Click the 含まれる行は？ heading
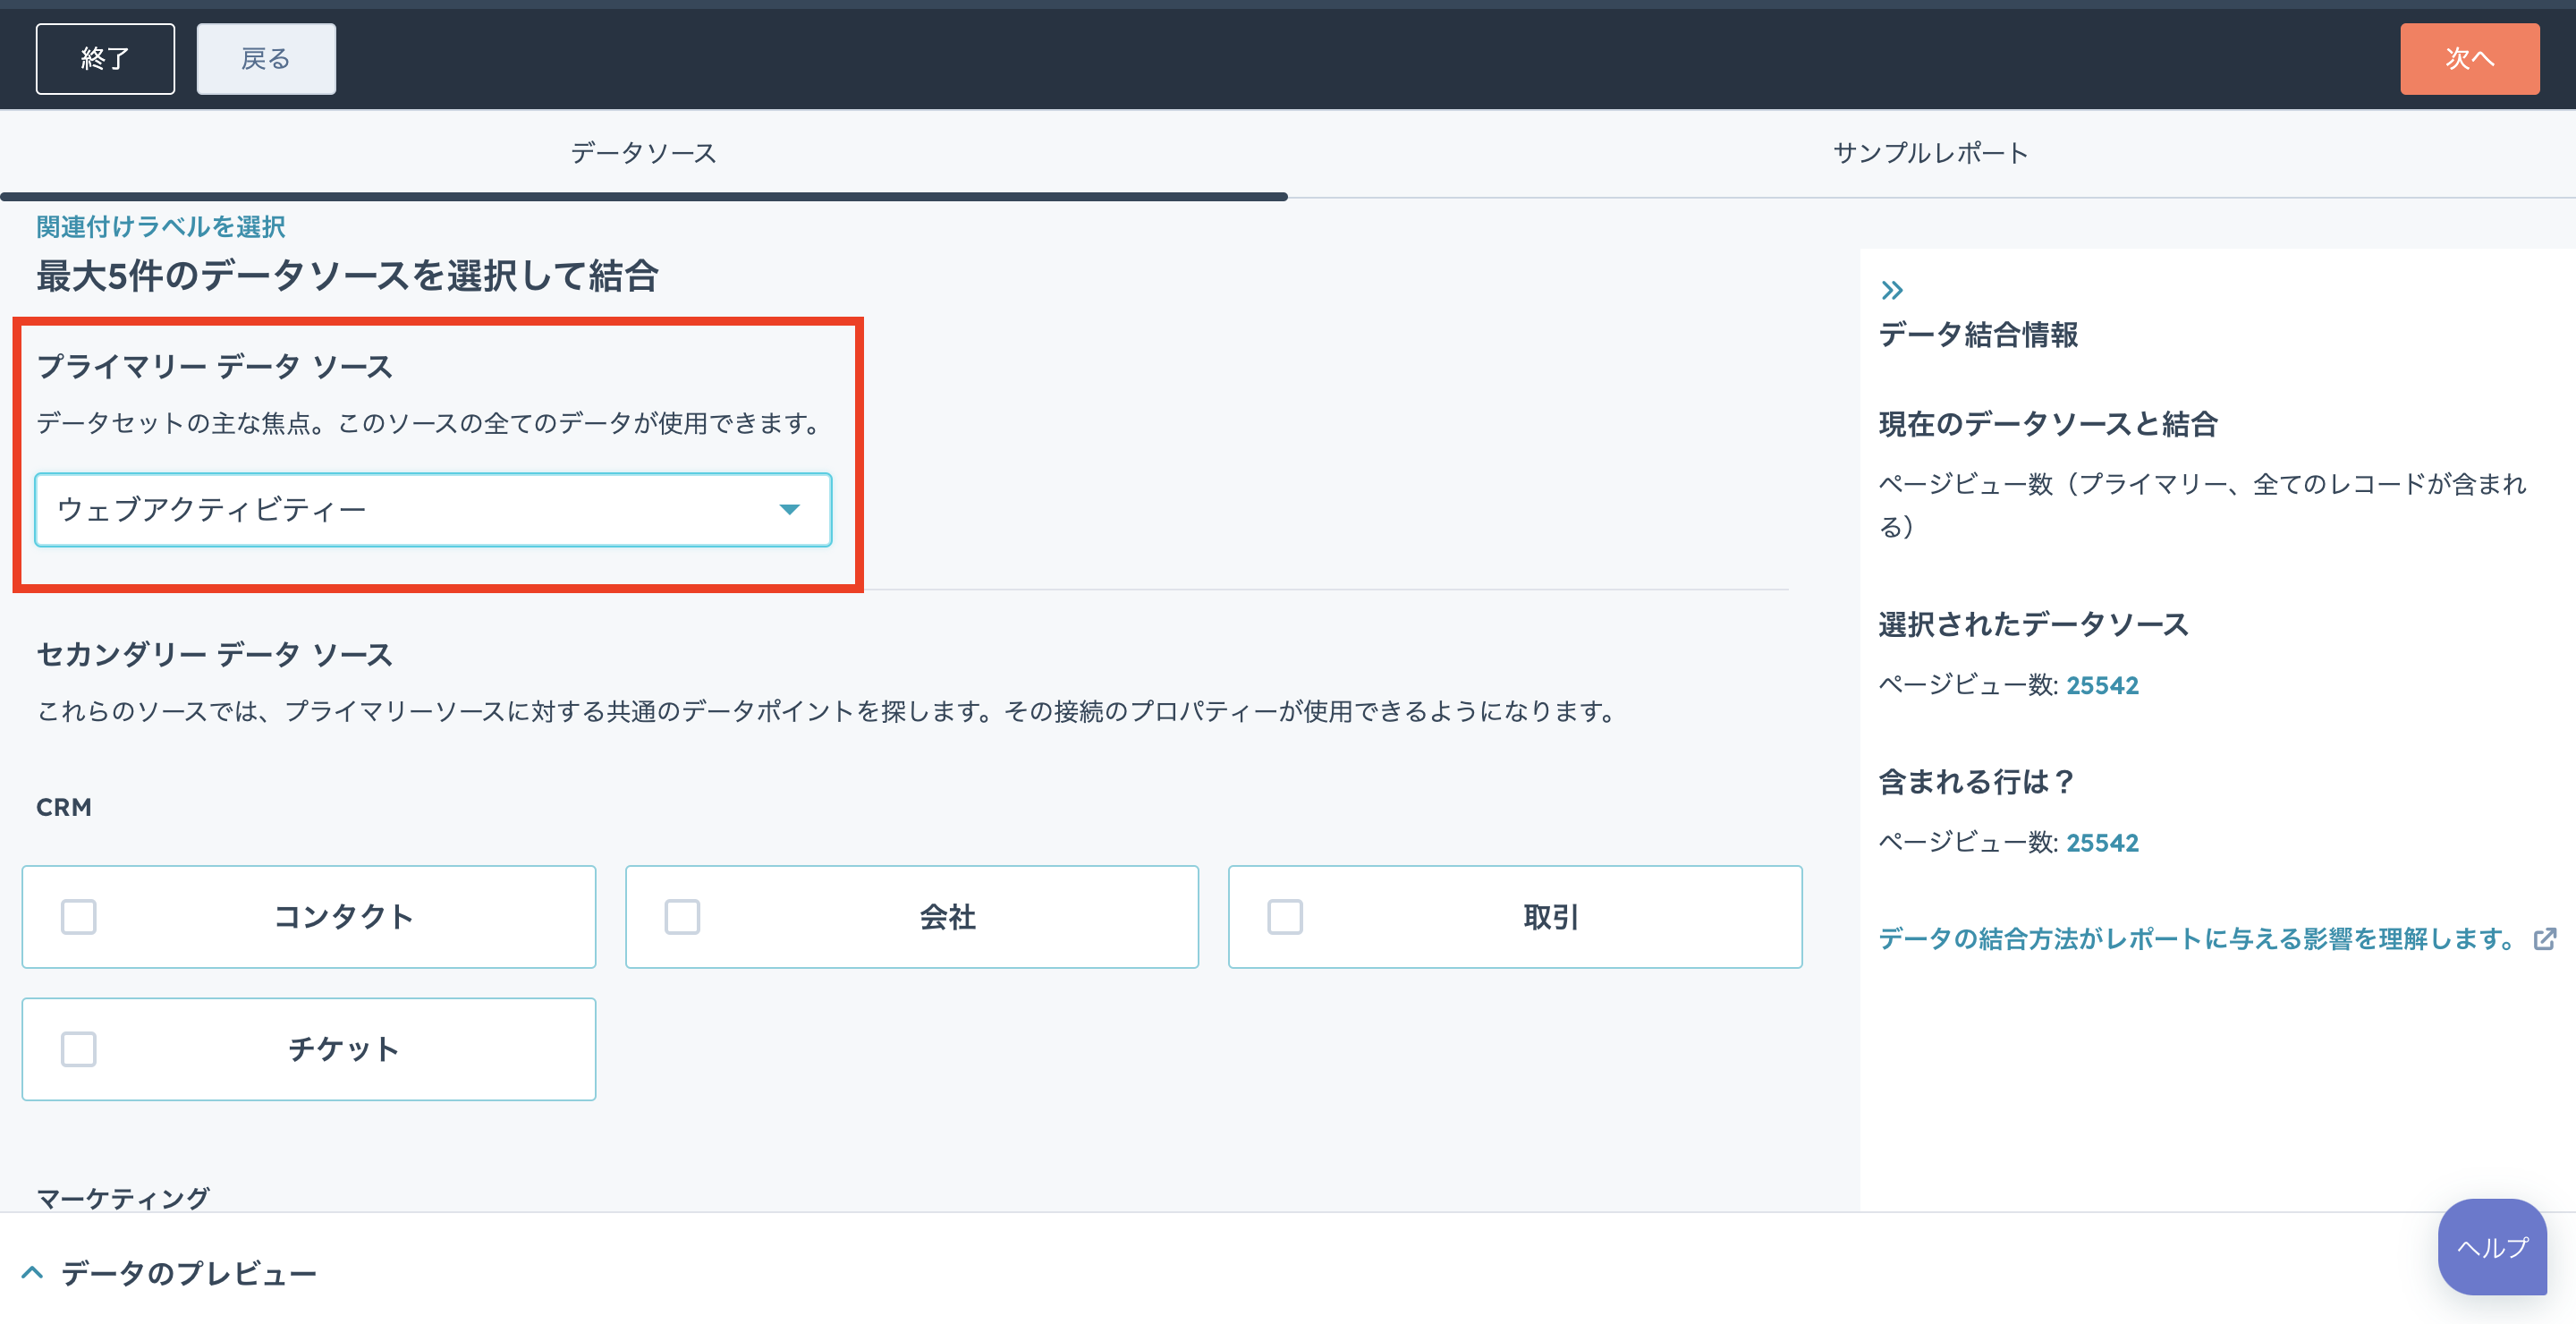This screenshot has width=2576, height=1324. [1976, 781]
